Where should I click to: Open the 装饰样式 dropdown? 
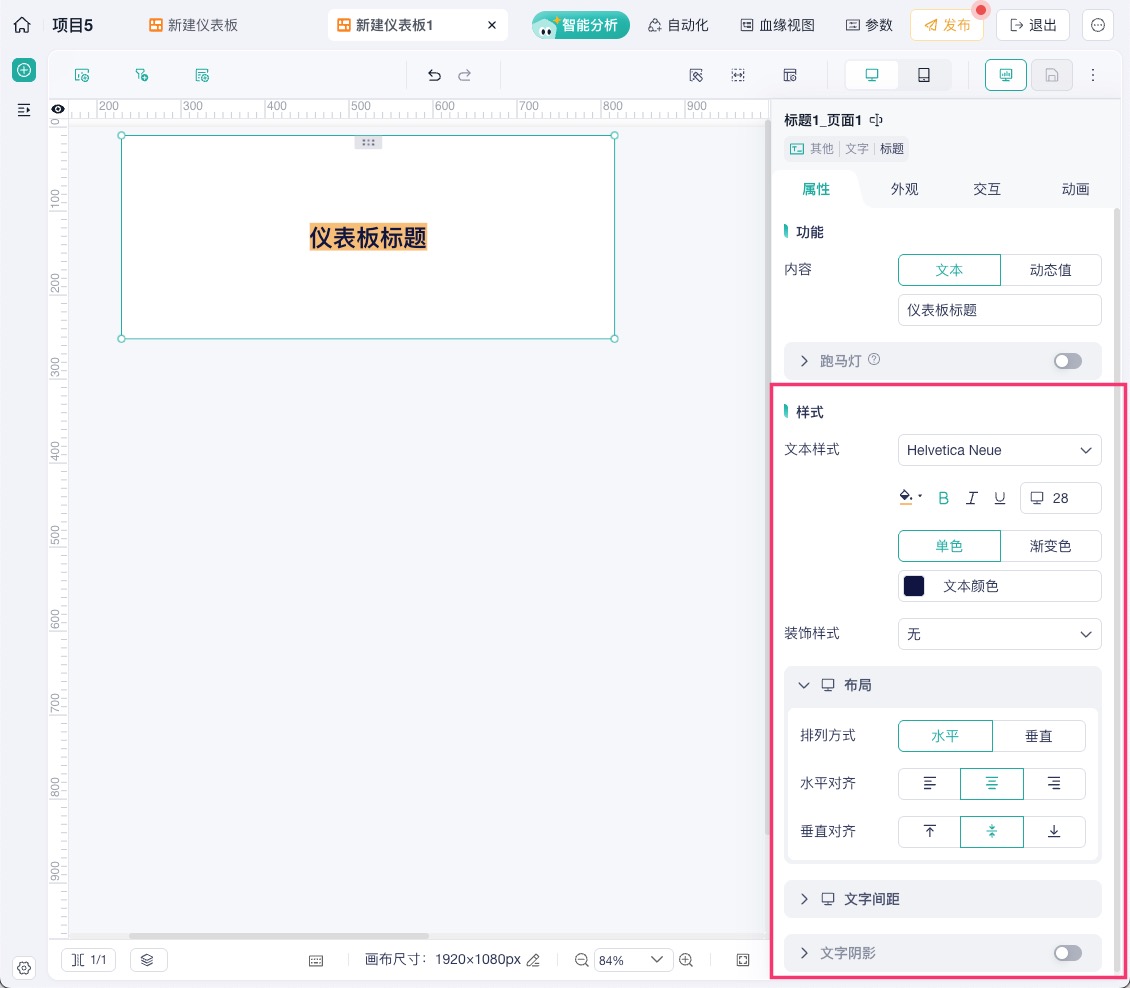1000,634
